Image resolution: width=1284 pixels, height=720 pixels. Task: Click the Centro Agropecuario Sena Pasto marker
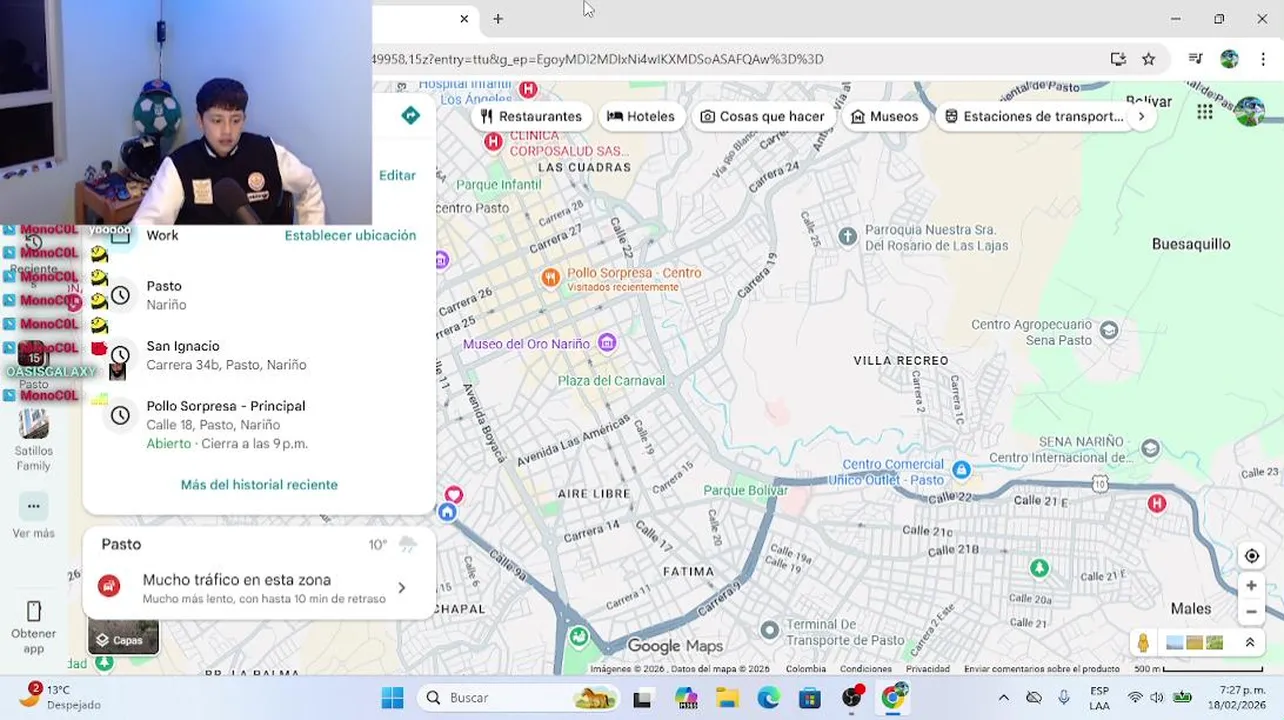click(1108, 330)
